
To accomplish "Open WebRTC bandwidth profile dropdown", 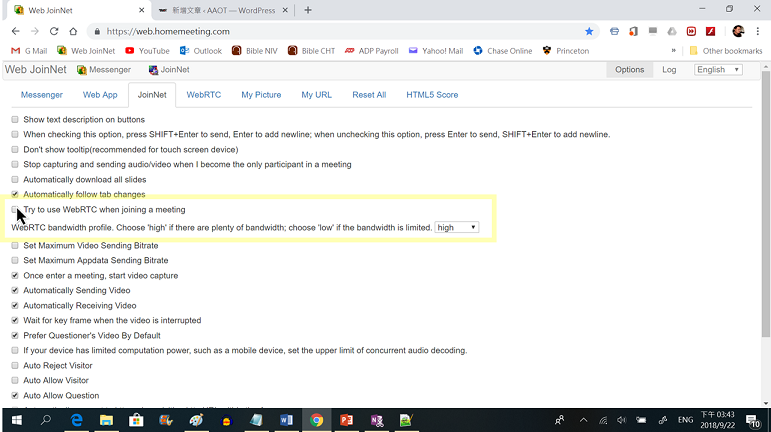I will (457, 228).
